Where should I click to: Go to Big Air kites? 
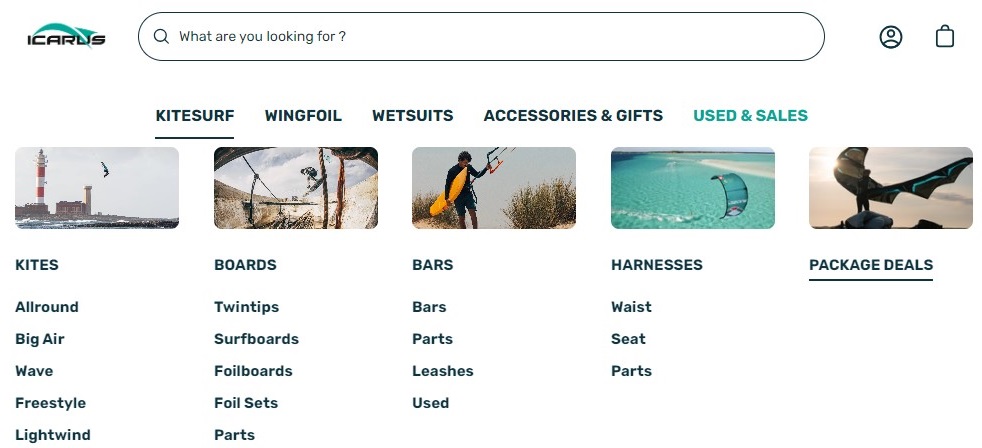pos(40,339)
